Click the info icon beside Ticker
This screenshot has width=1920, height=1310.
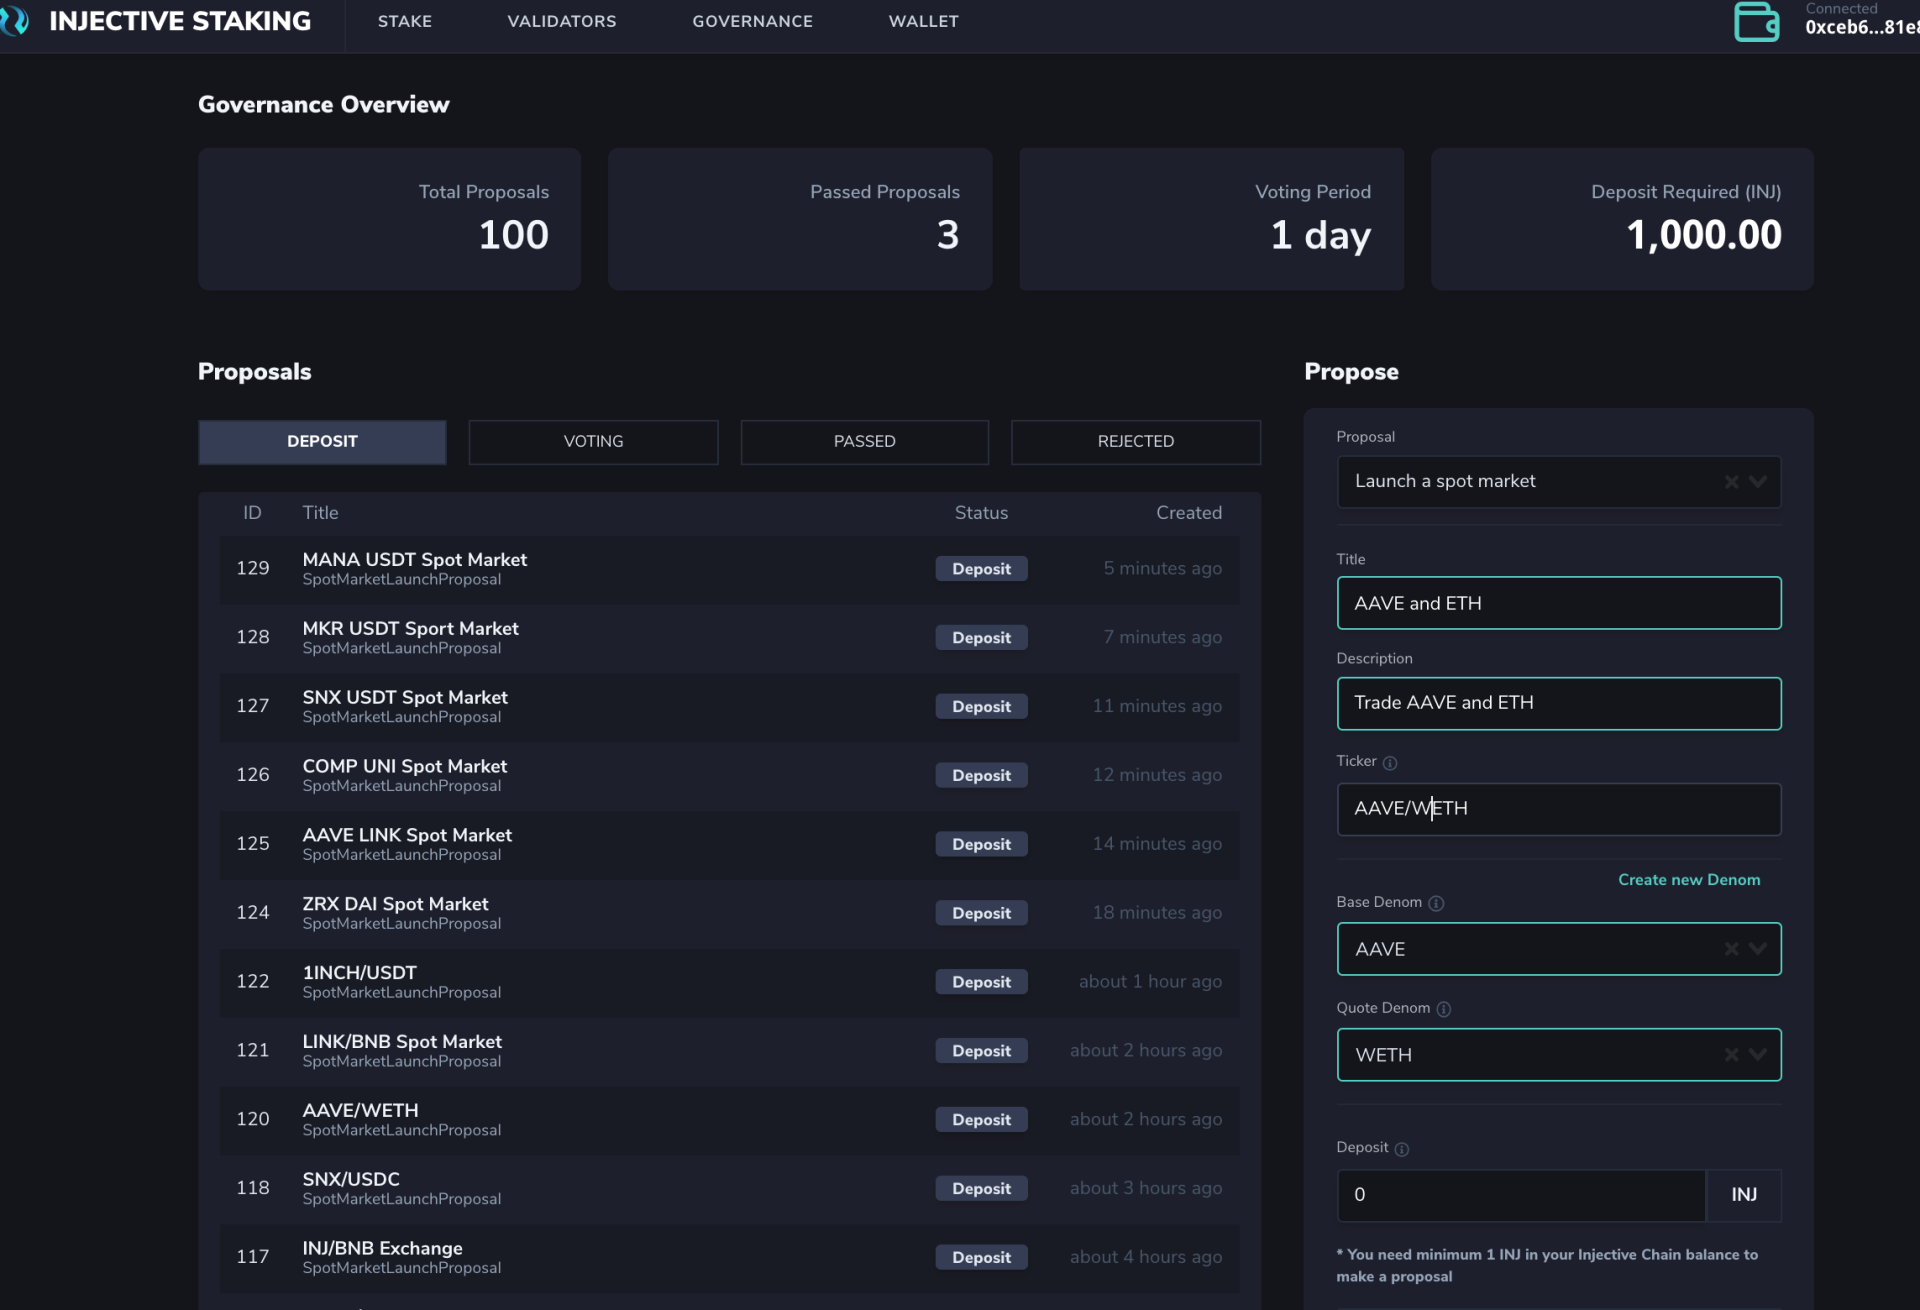click(x=1391, y=762)
